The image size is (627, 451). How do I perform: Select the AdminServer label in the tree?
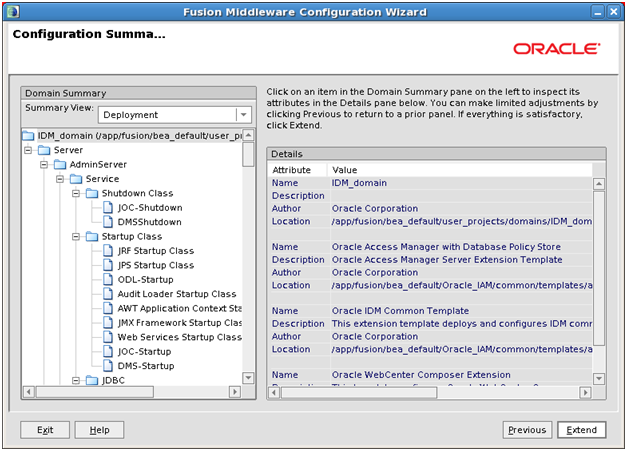point(98,165)
